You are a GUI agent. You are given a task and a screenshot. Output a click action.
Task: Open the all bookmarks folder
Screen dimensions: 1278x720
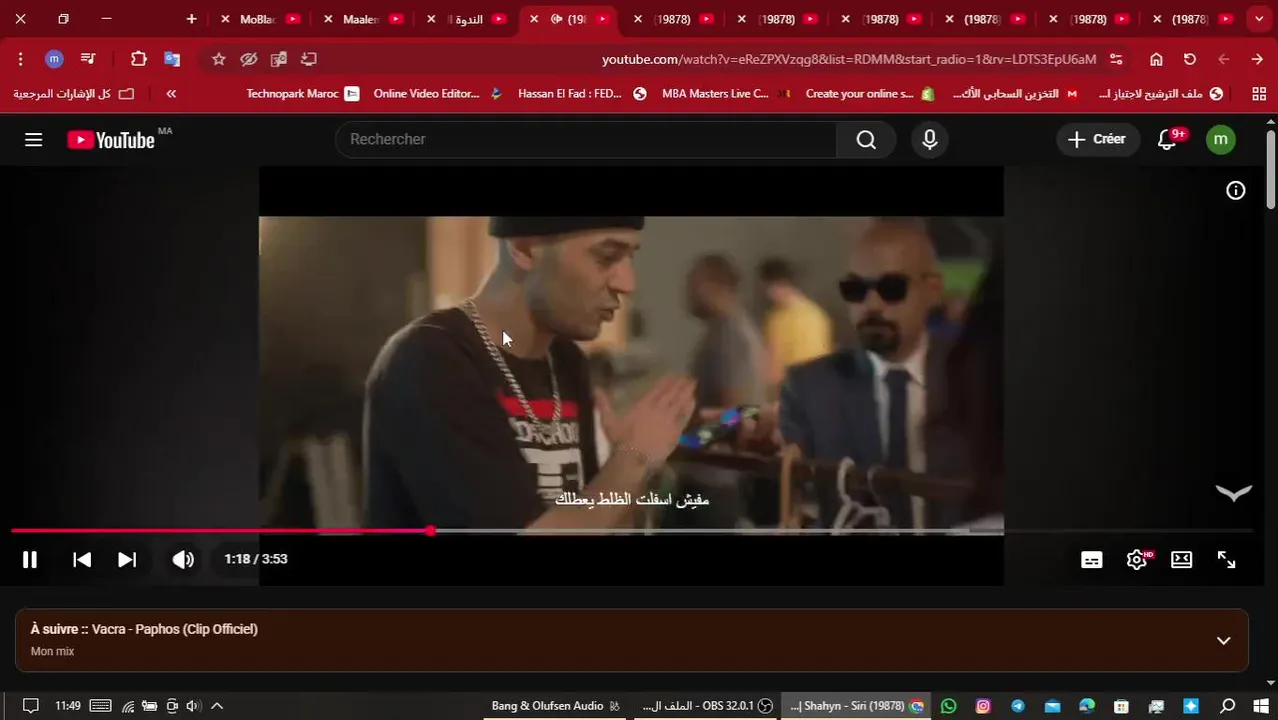(x=74, y=94)
